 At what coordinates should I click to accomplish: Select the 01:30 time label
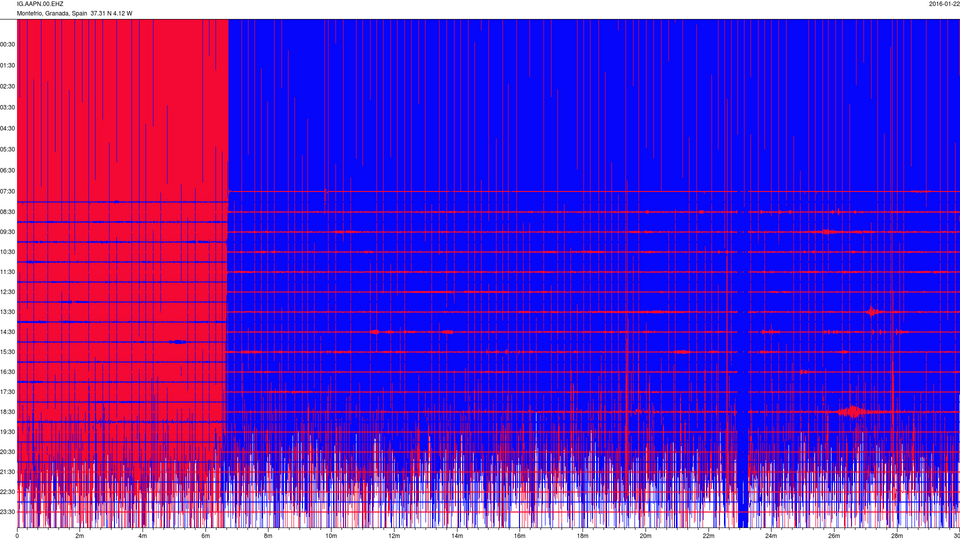[x=7, y=66]
